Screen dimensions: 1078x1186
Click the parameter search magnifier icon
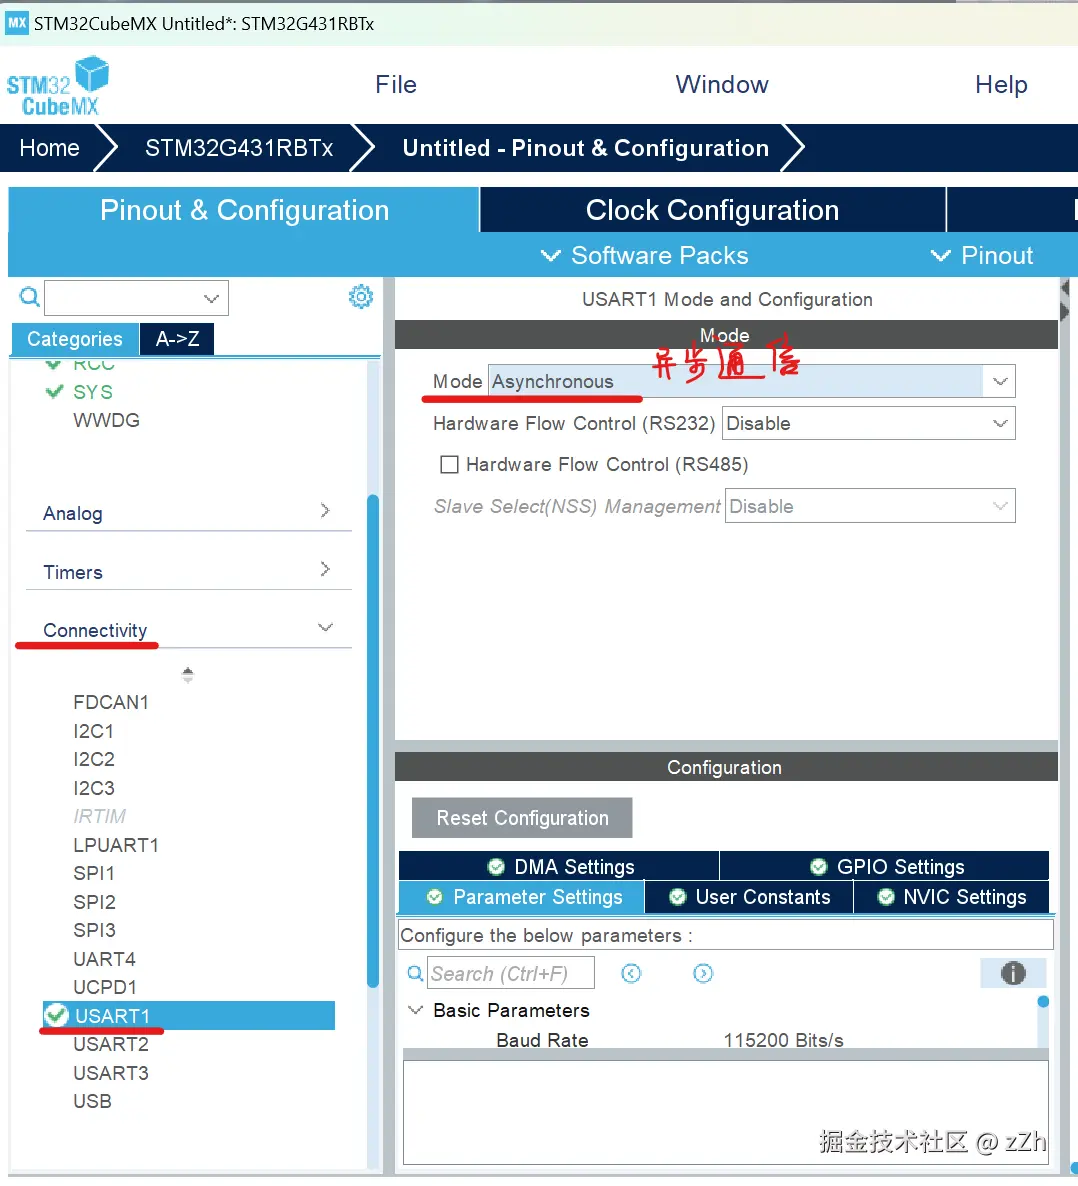[x=415, y=973]
